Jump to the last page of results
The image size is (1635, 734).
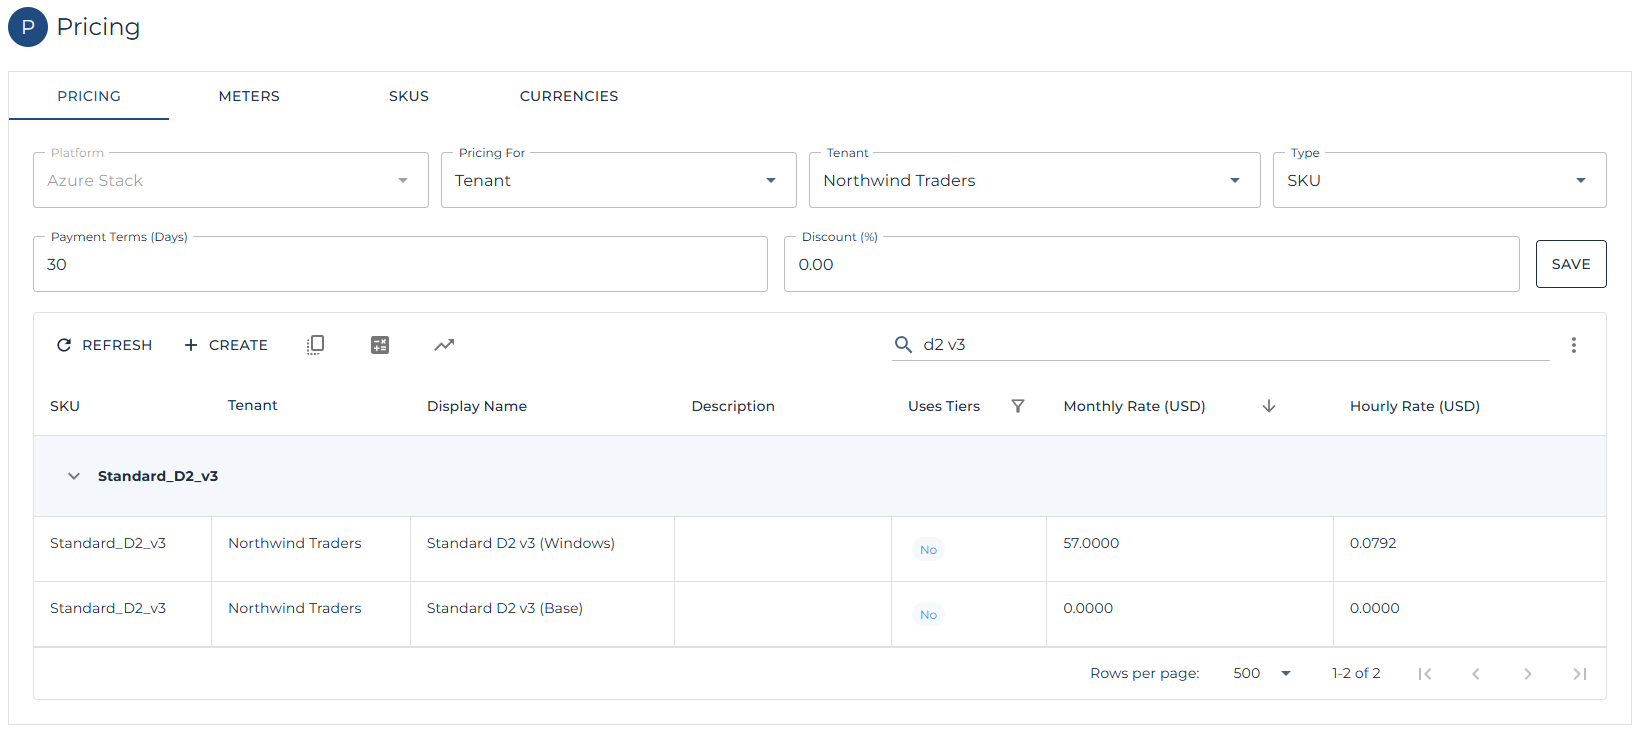point(1579,674)
